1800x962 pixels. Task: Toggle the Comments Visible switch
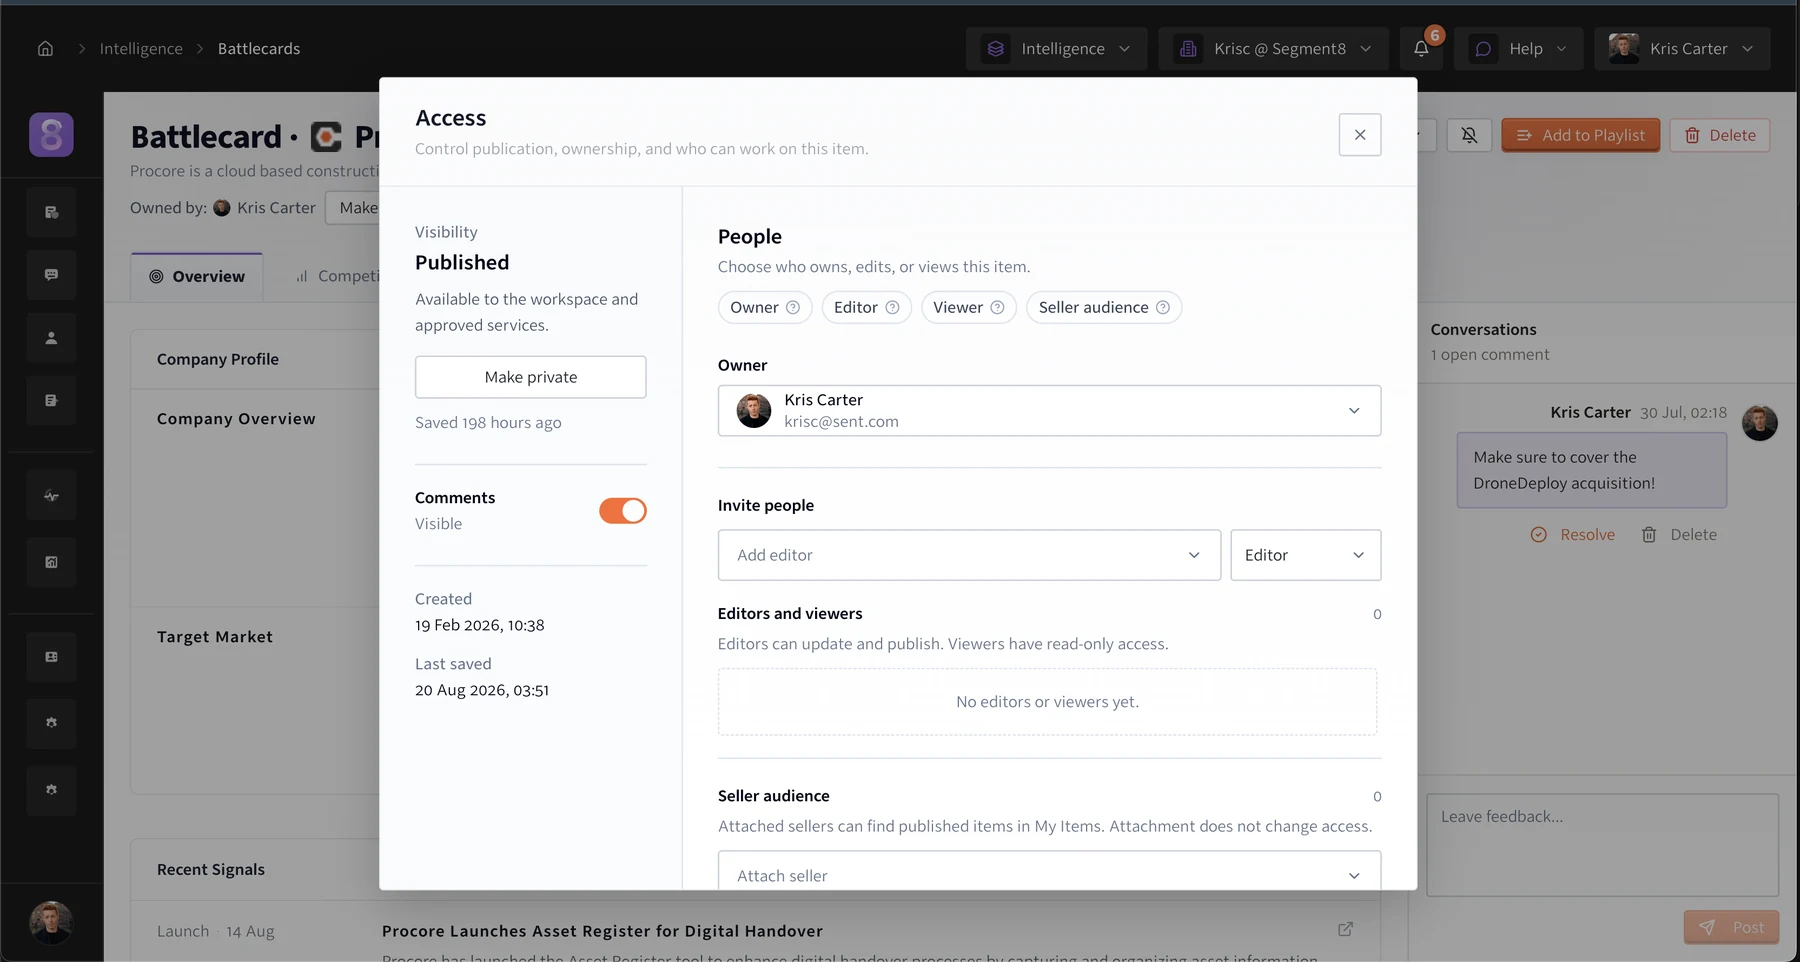(623, 510)
